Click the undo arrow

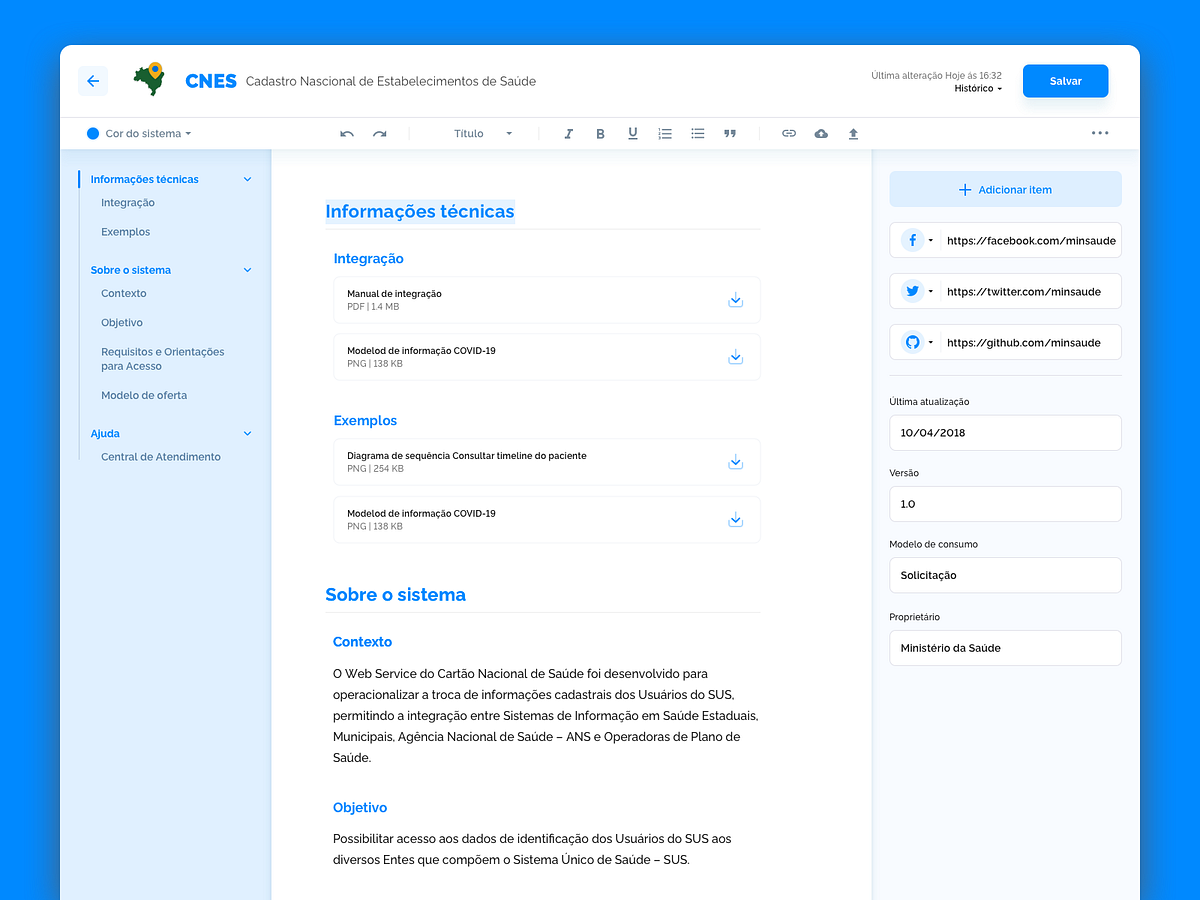346,133
